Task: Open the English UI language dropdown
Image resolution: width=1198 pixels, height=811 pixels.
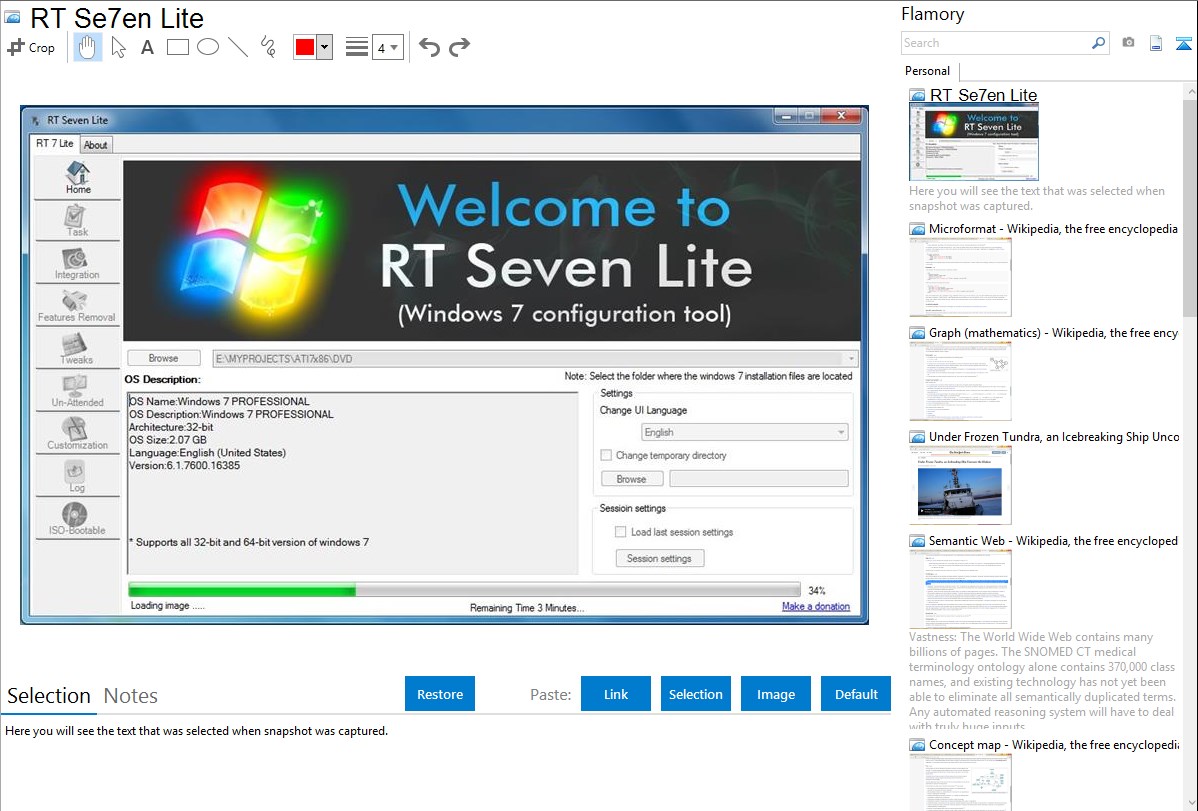Action: point(744,432)
